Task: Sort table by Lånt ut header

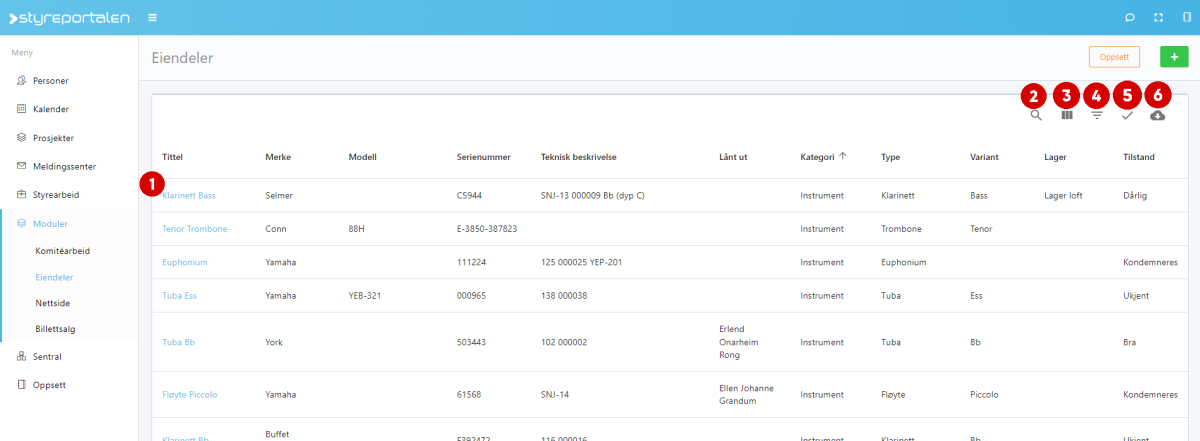Action: (x=734, y=157)
